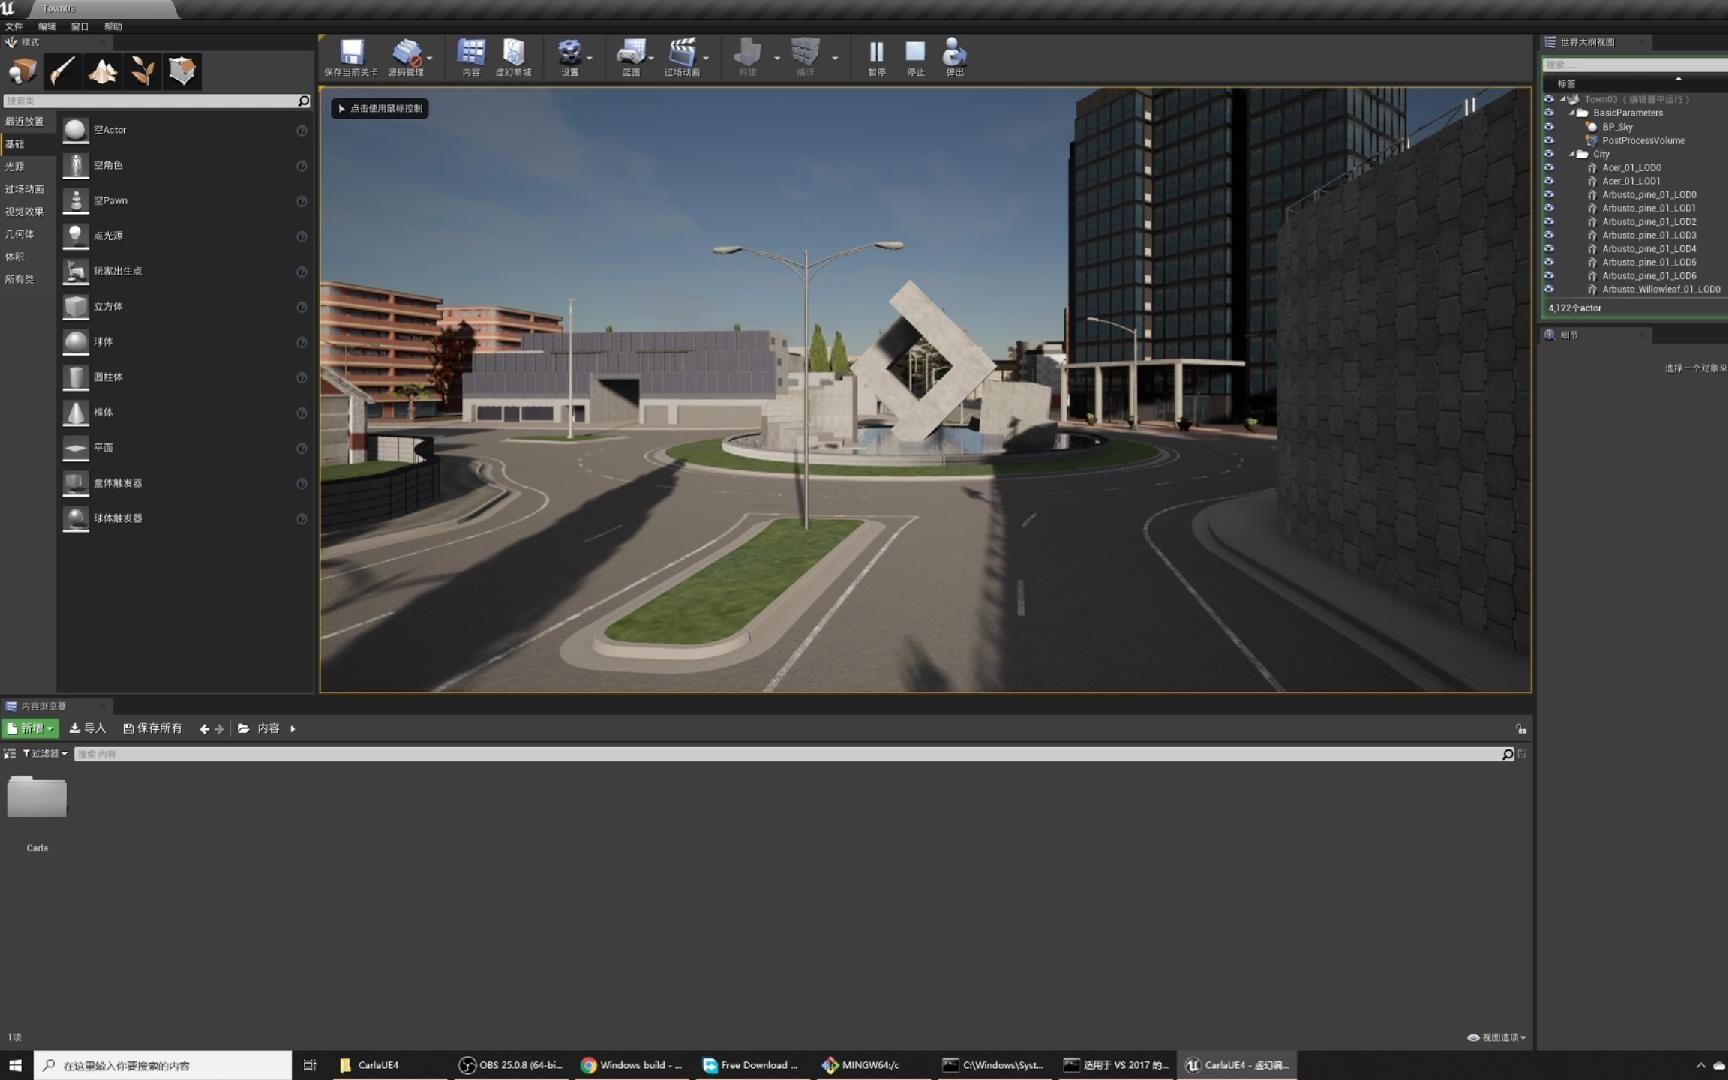This screenshot has height=1080, width=1728.
Task: Select the Paint mode brush icon
Action: 62,71
